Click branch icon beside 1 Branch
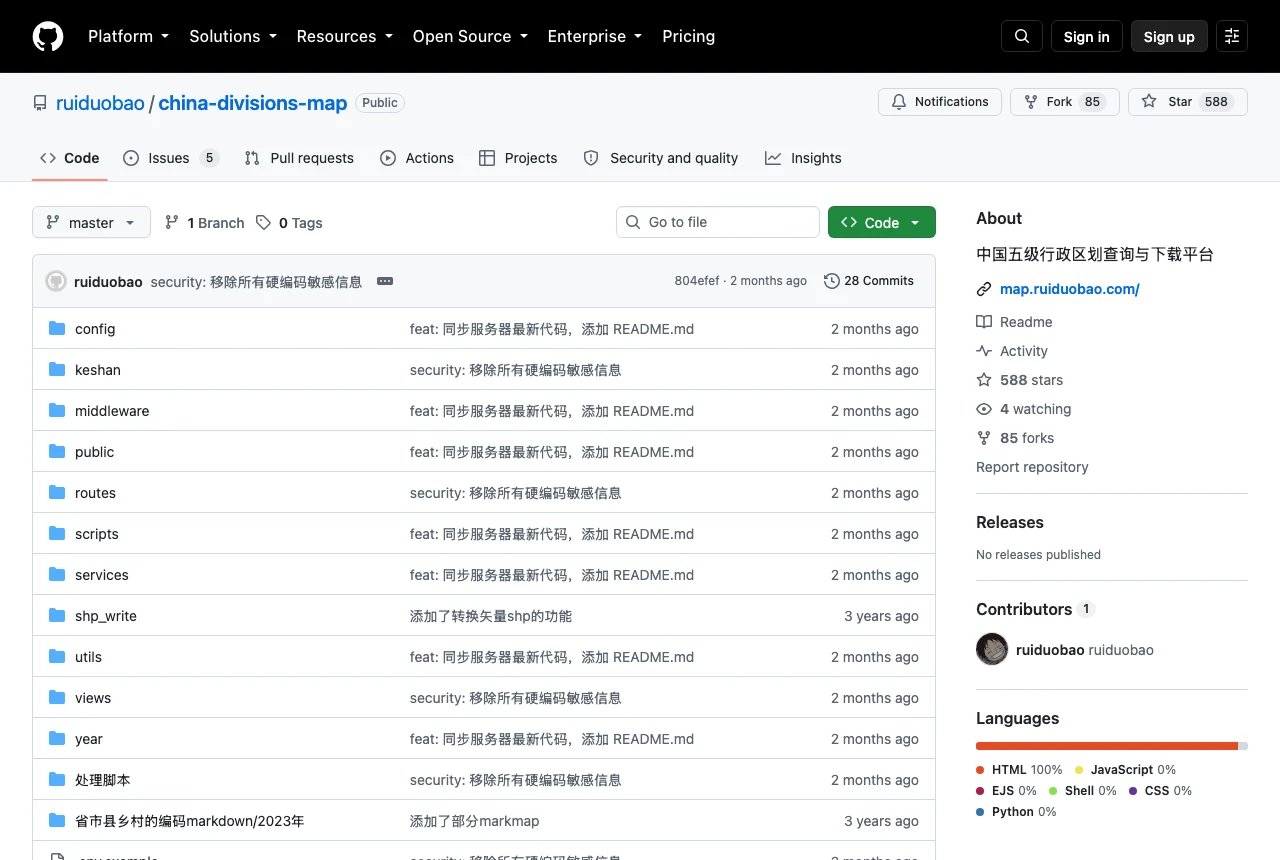Screen dimensions: 1280x860 172,222
